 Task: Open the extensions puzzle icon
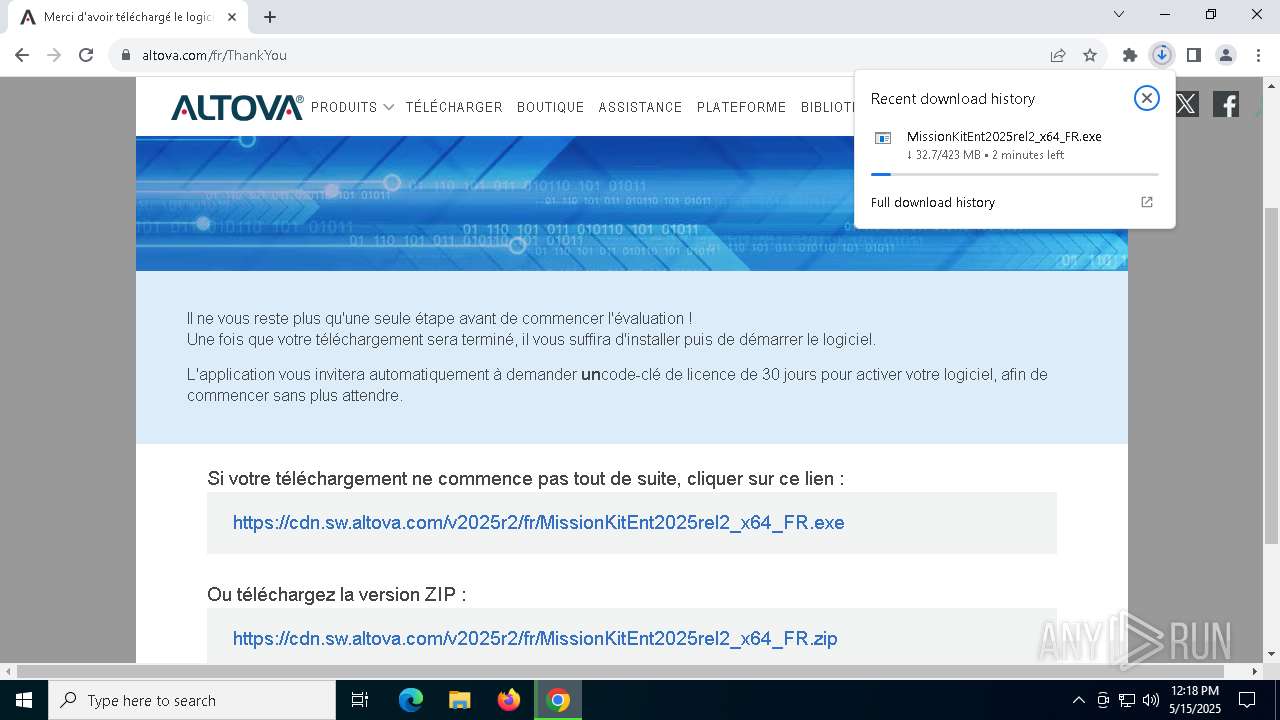1130,55
